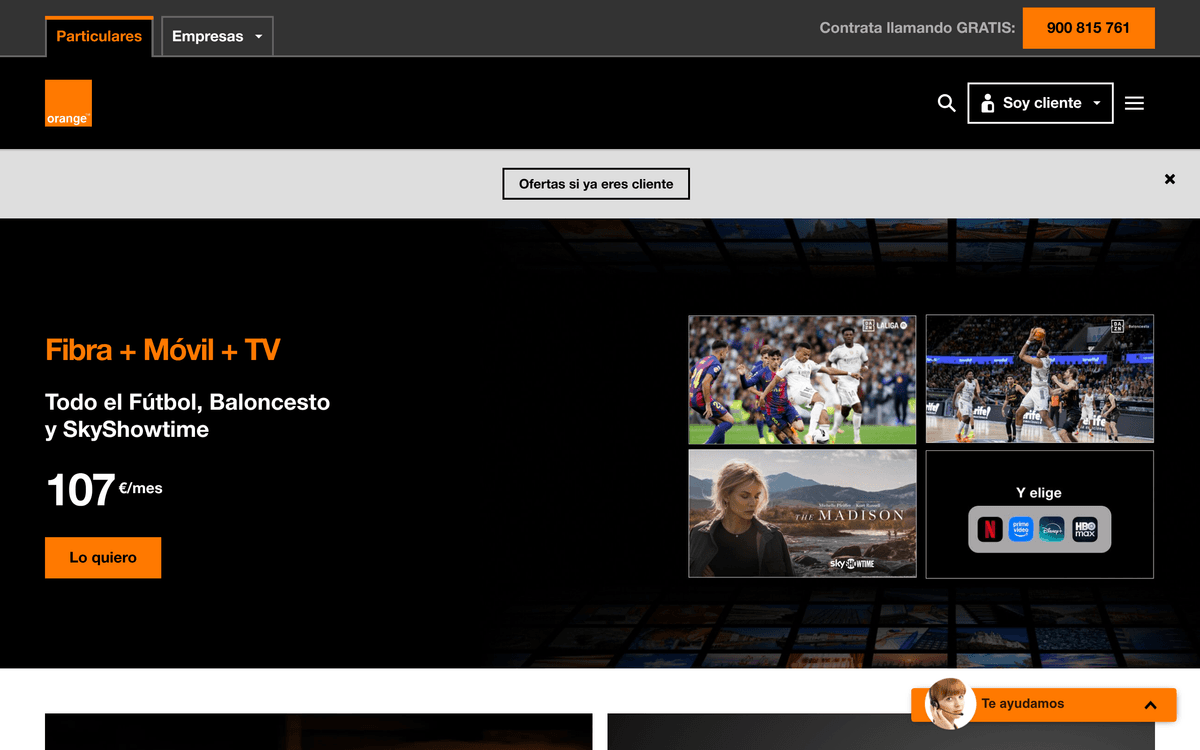Click the Prime Video icon

[x=1020, y=529]
